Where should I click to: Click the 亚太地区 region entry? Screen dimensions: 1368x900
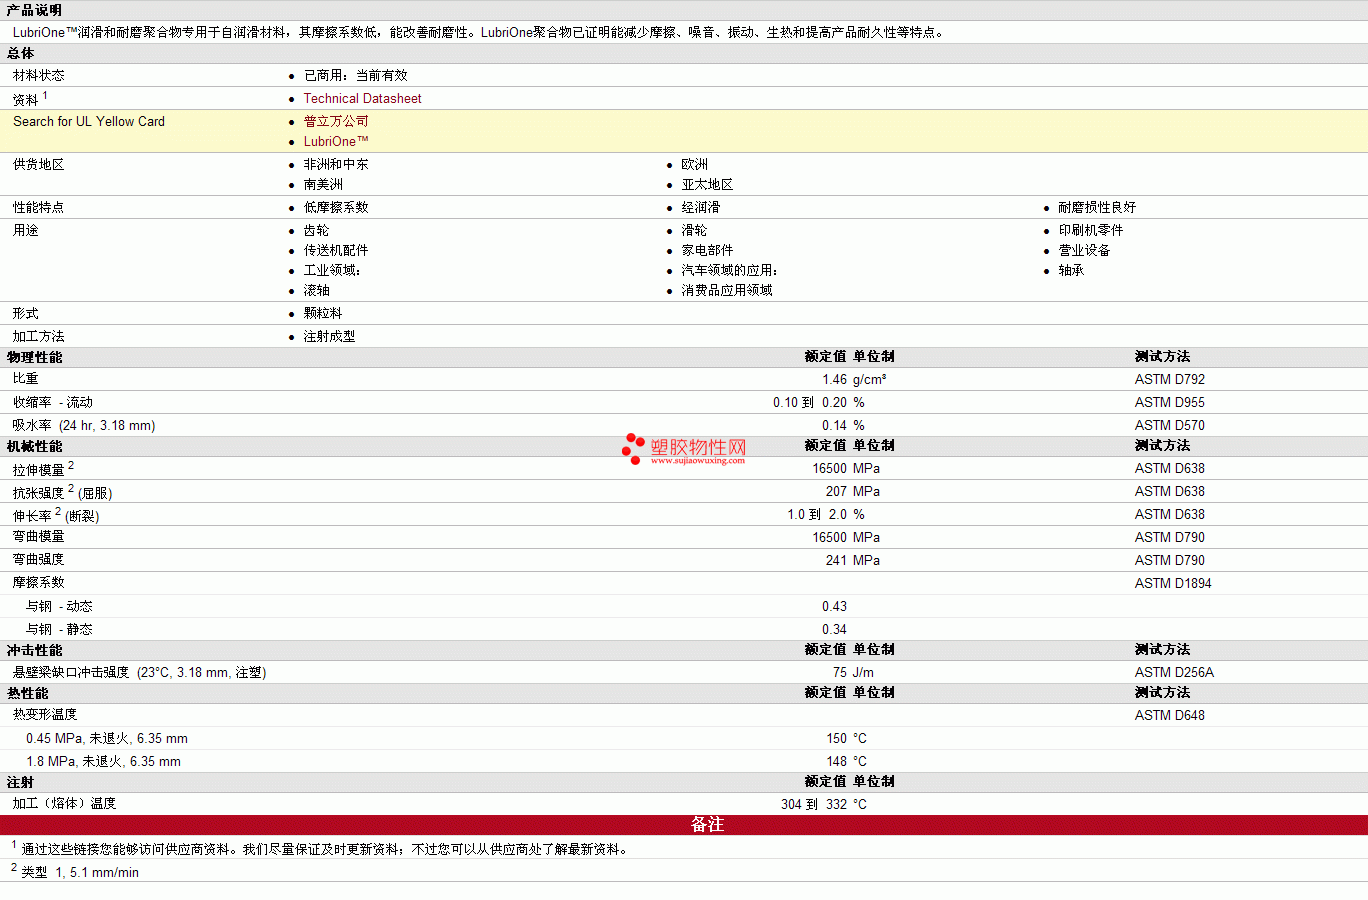pos(707,184)
